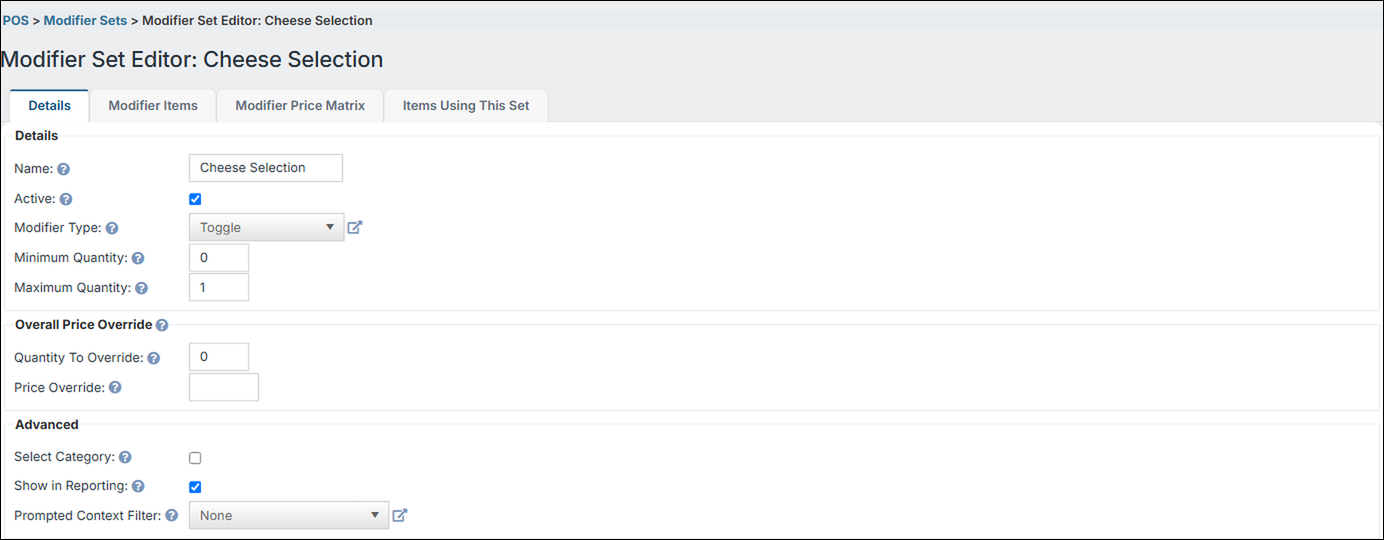Click the Overall Price Override help icon
This screenshot has height=540, width=1384.
[x=162, y=325]
